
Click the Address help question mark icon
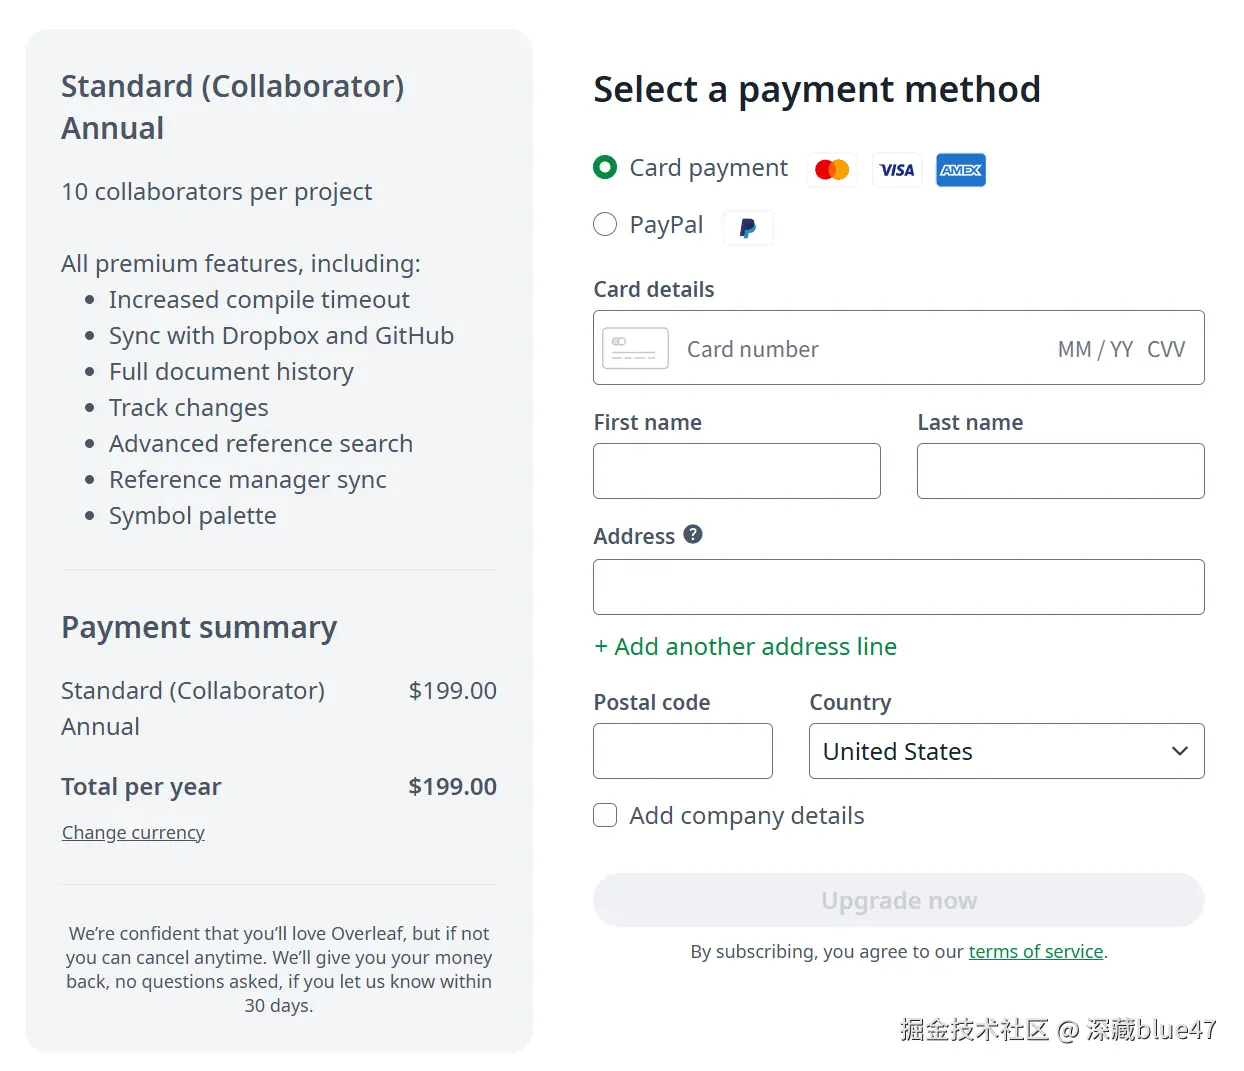coord(693,535)
